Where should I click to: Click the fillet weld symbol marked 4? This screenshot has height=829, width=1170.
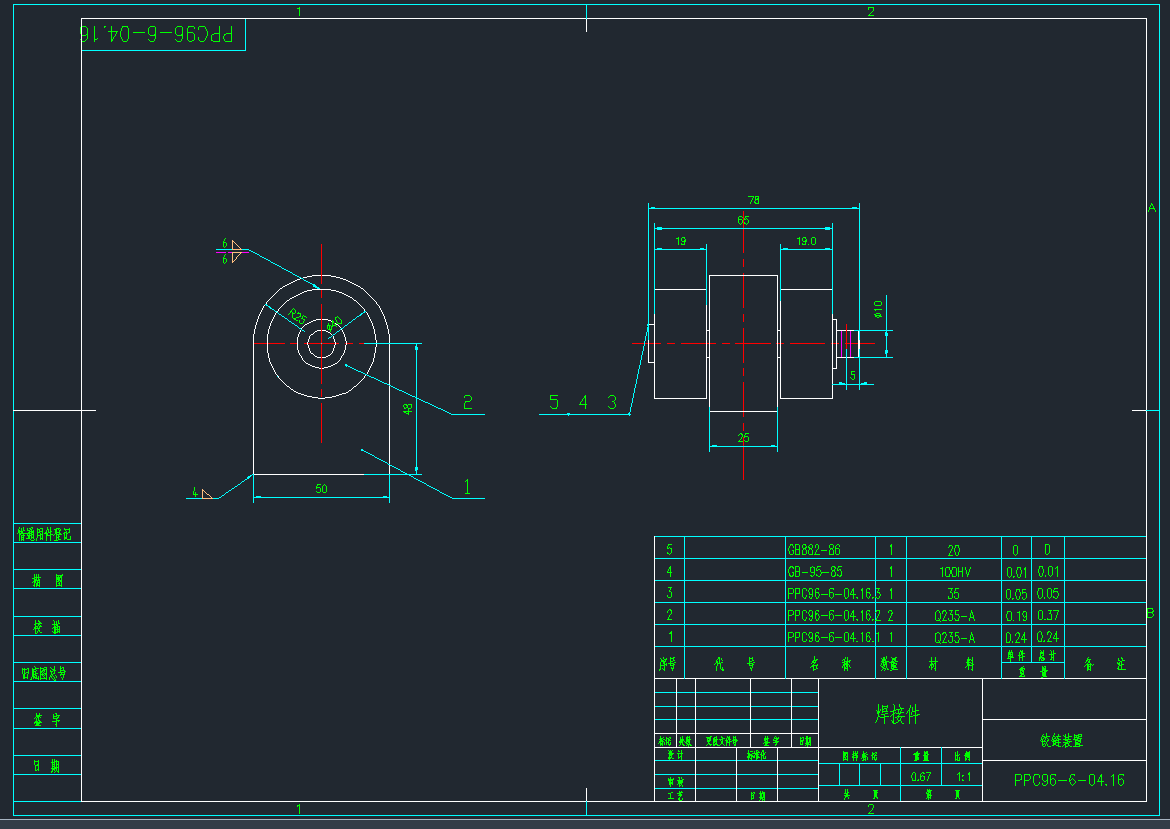[202, 493]
